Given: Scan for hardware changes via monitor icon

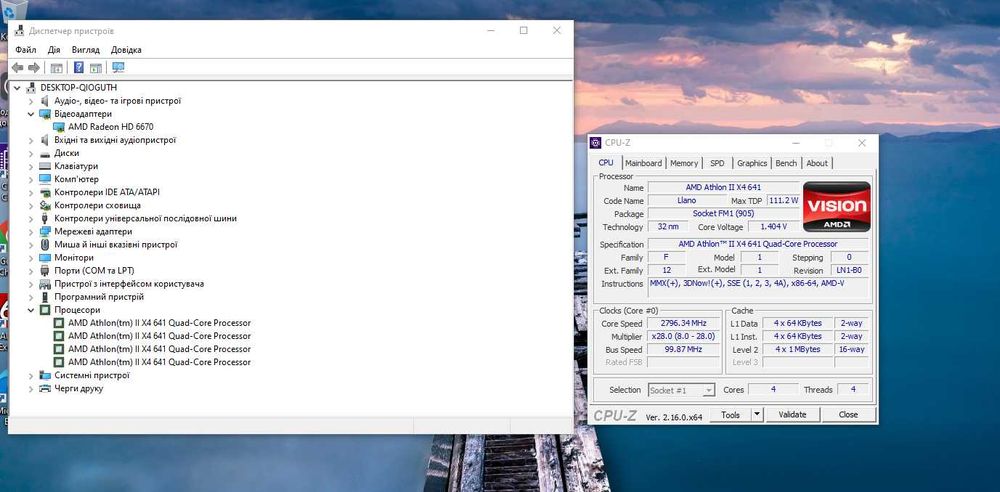Looking at the screenshot, I should (x=118, y=68).
